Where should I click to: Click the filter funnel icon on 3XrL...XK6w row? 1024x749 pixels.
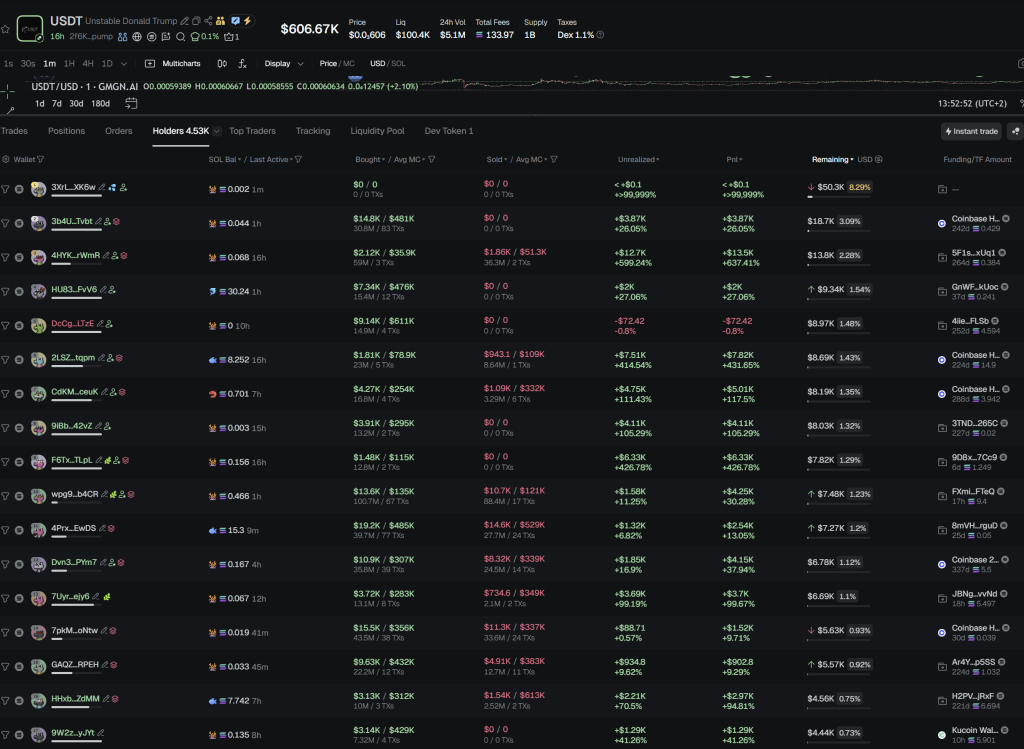pos(5,188)
